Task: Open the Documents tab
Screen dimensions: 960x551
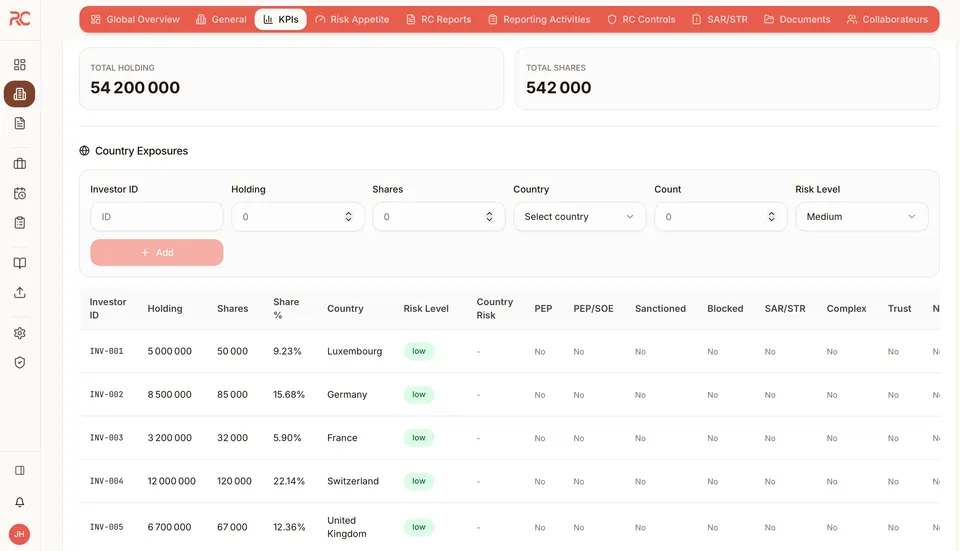Action: [x=797, y=20]
